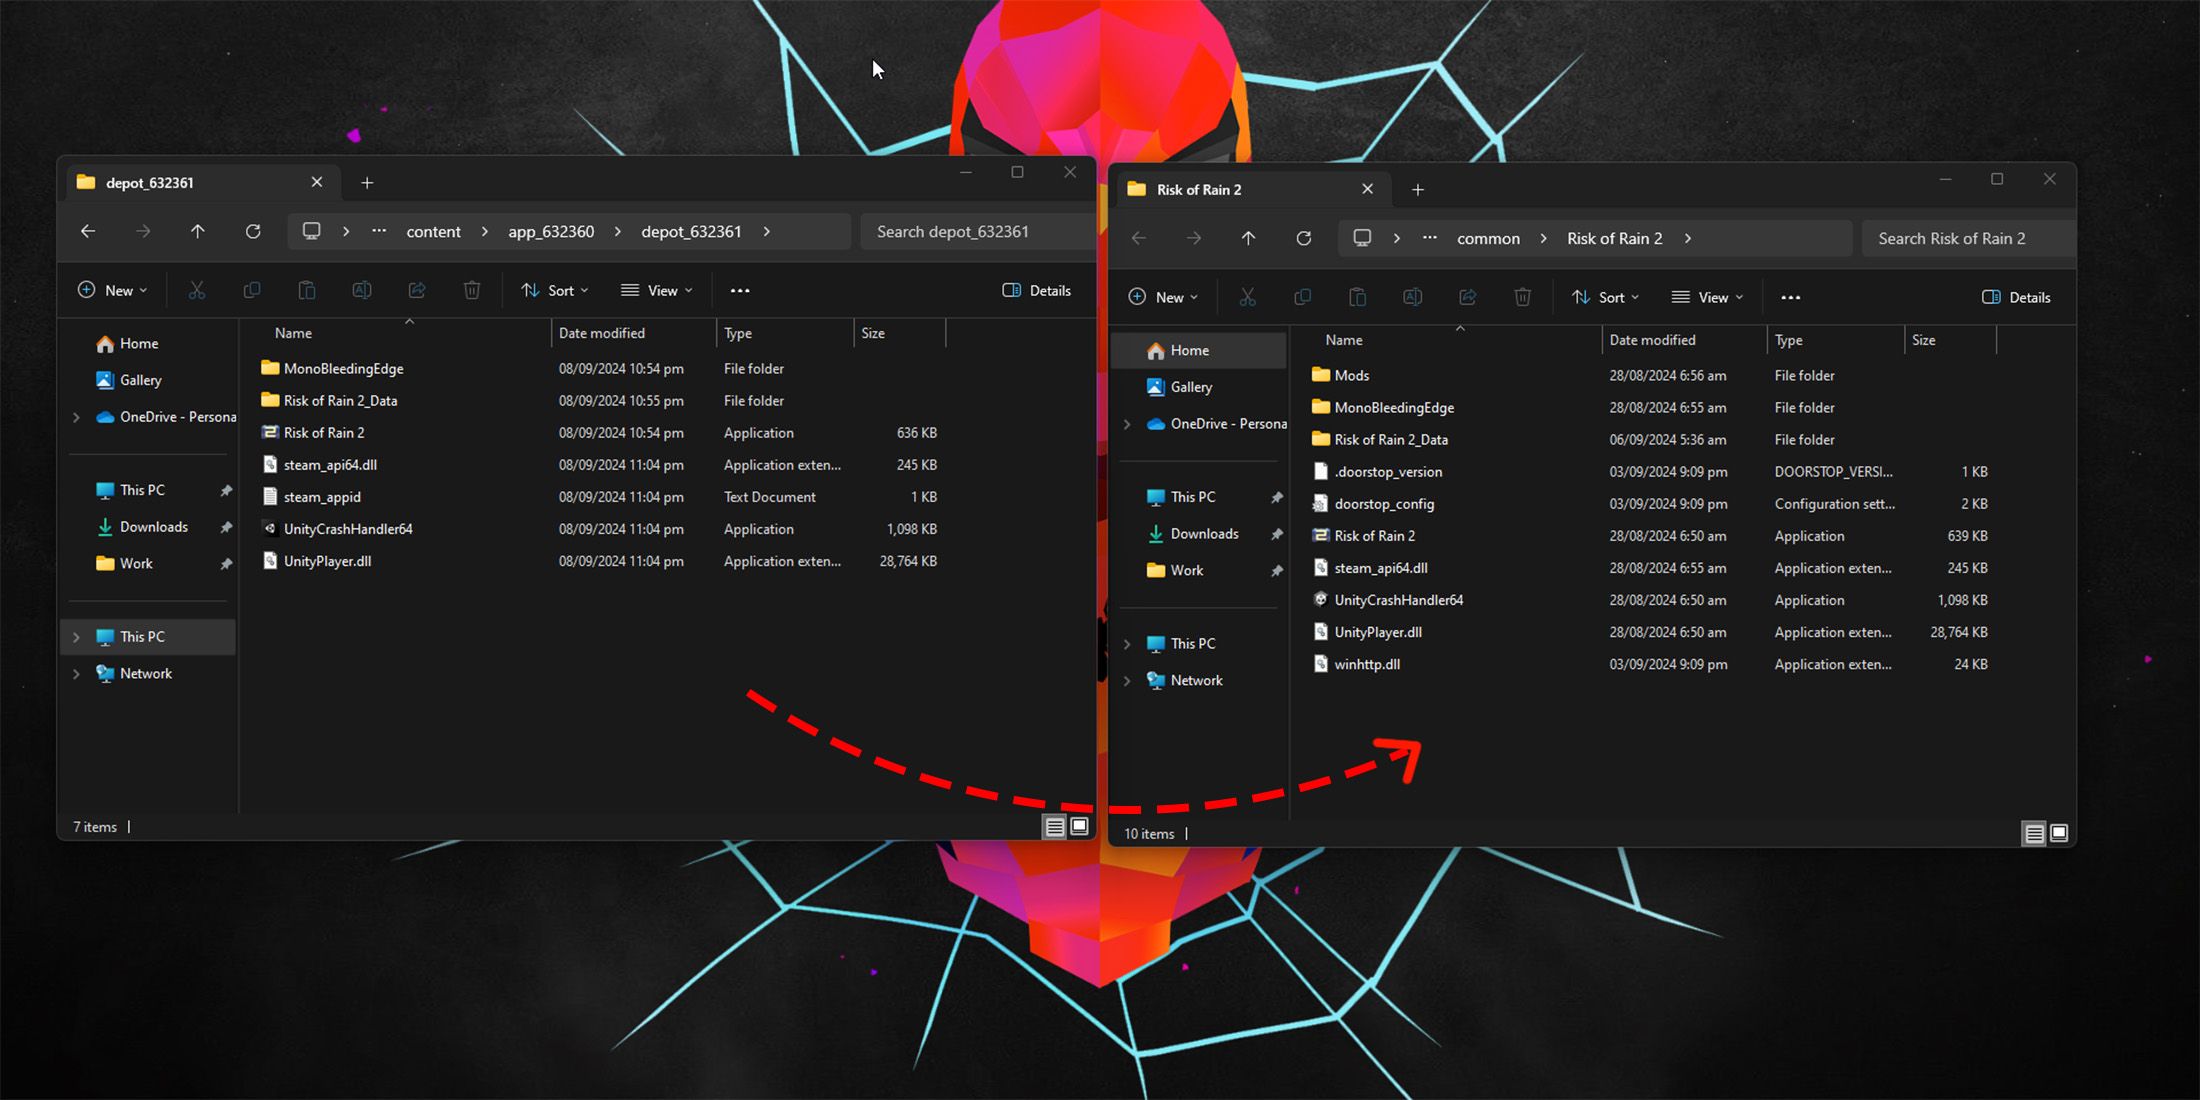Click the Move/Cut icon in left window toolbar

click(195, 290)
